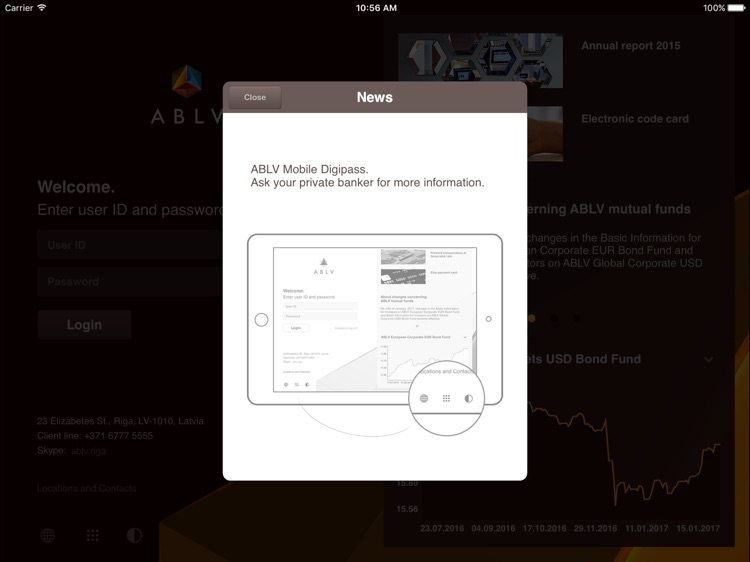Screen dimensions: 750x562
Task: Click the tablet illustration in News popup
Action: coord(375,320)
